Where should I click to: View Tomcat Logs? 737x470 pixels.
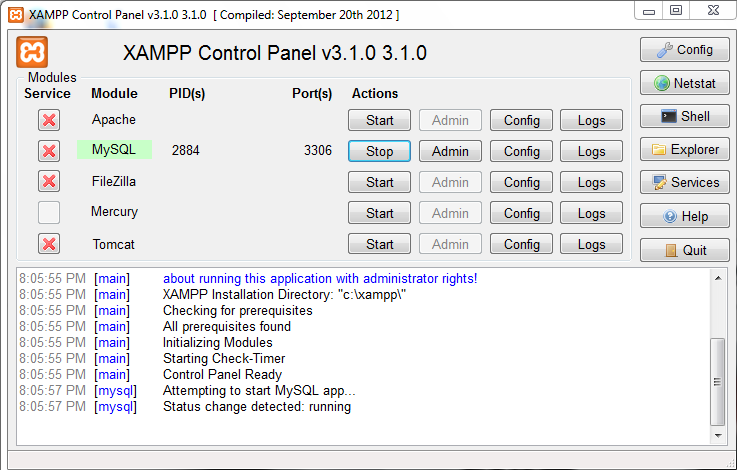(x=591, y=244)
